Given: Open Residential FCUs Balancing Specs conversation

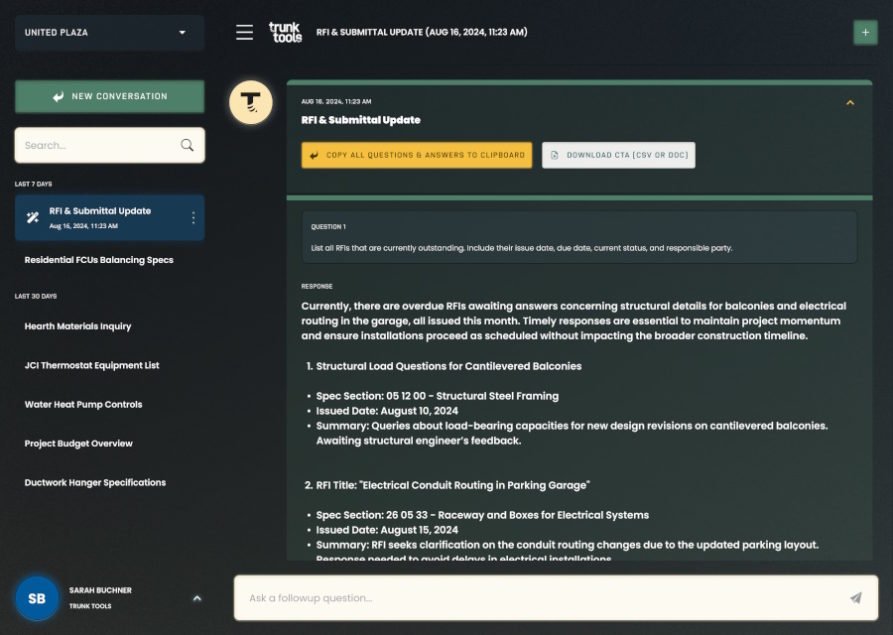Looking at the screenshot, I should pyautogui.click(x=99, y=260).
